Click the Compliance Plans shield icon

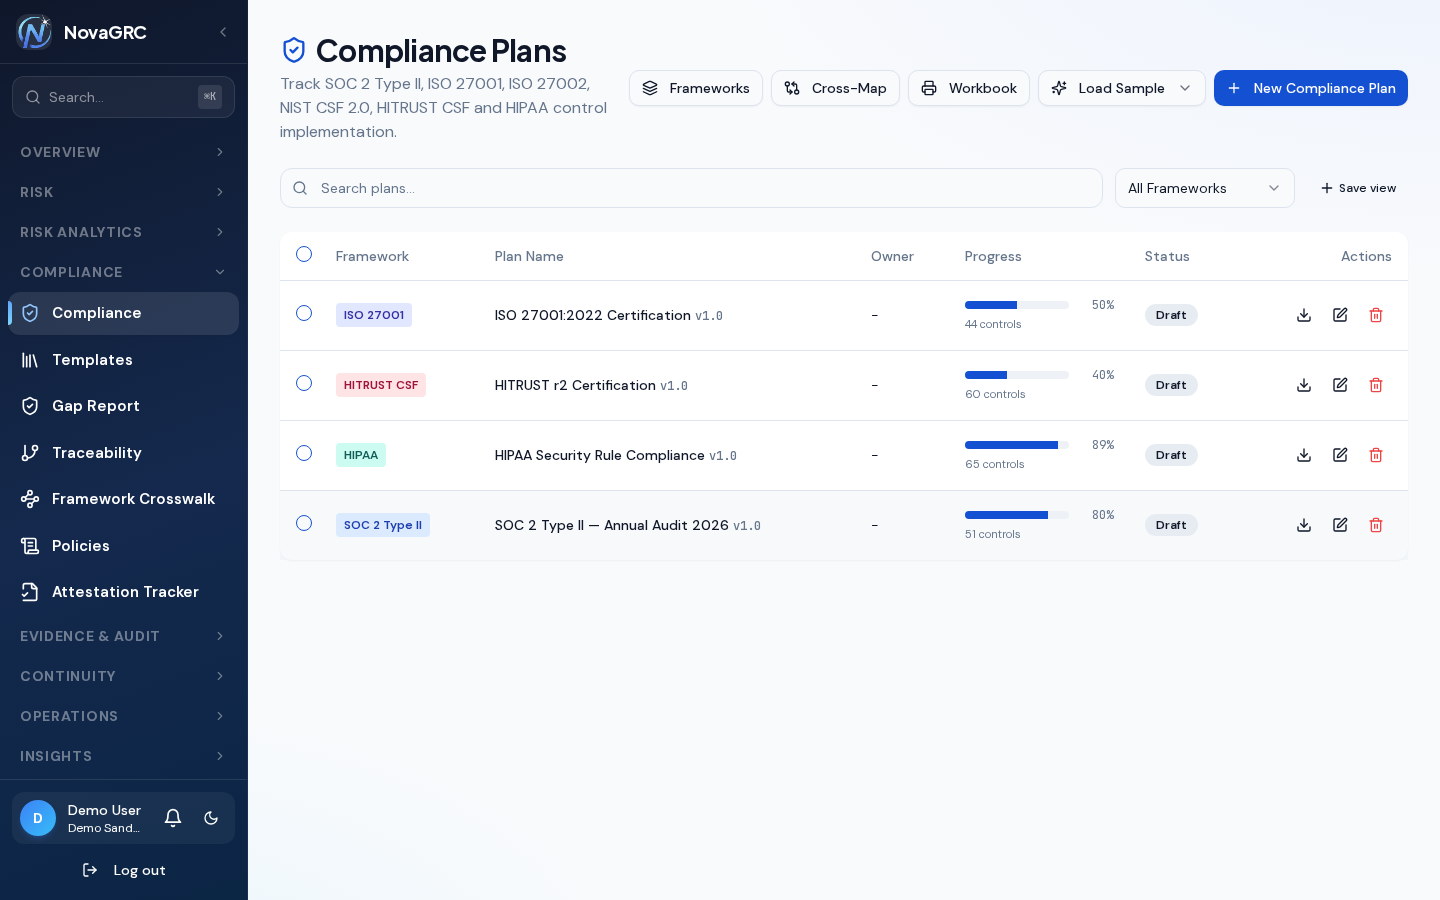tap(294, 50)
